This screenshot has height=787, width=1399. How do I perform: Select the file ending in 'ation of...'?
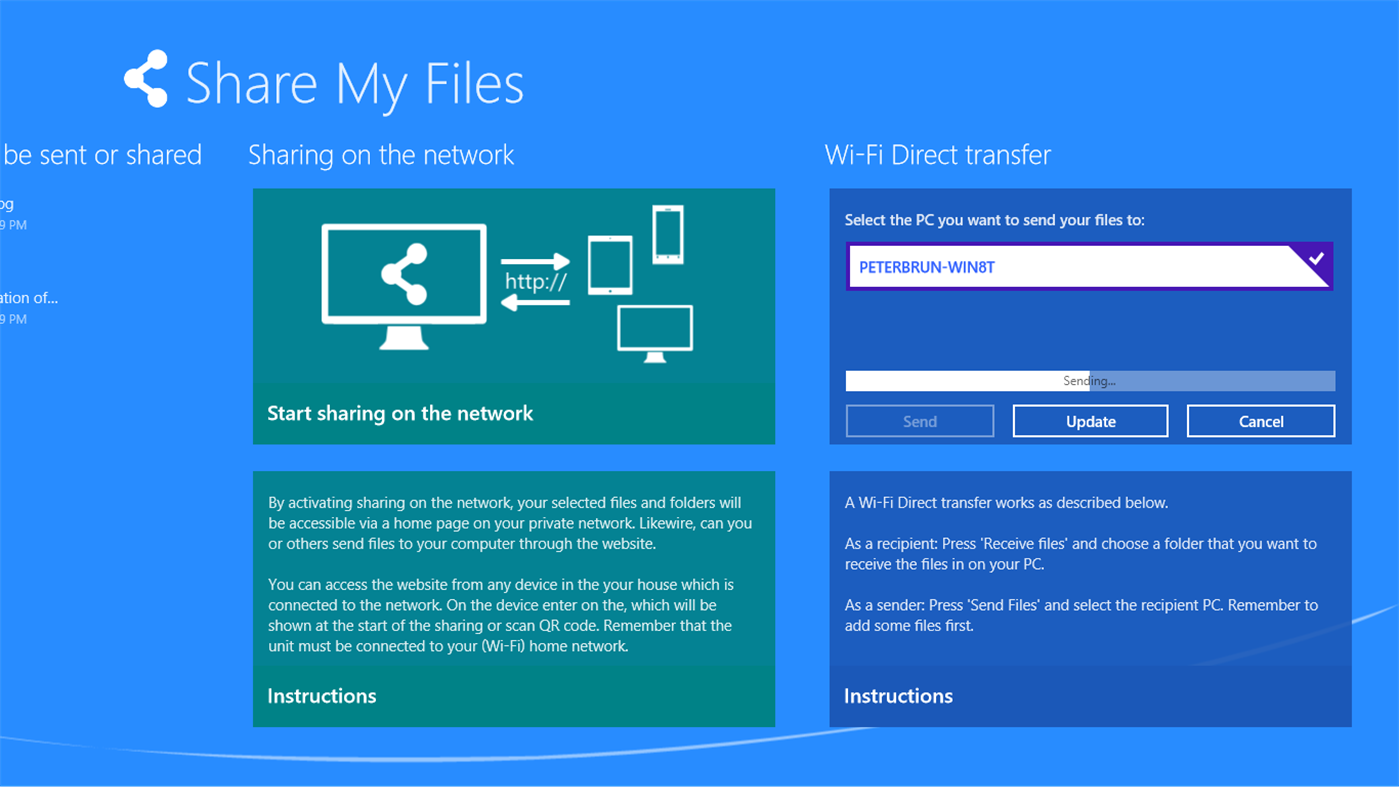coord(30,297)
